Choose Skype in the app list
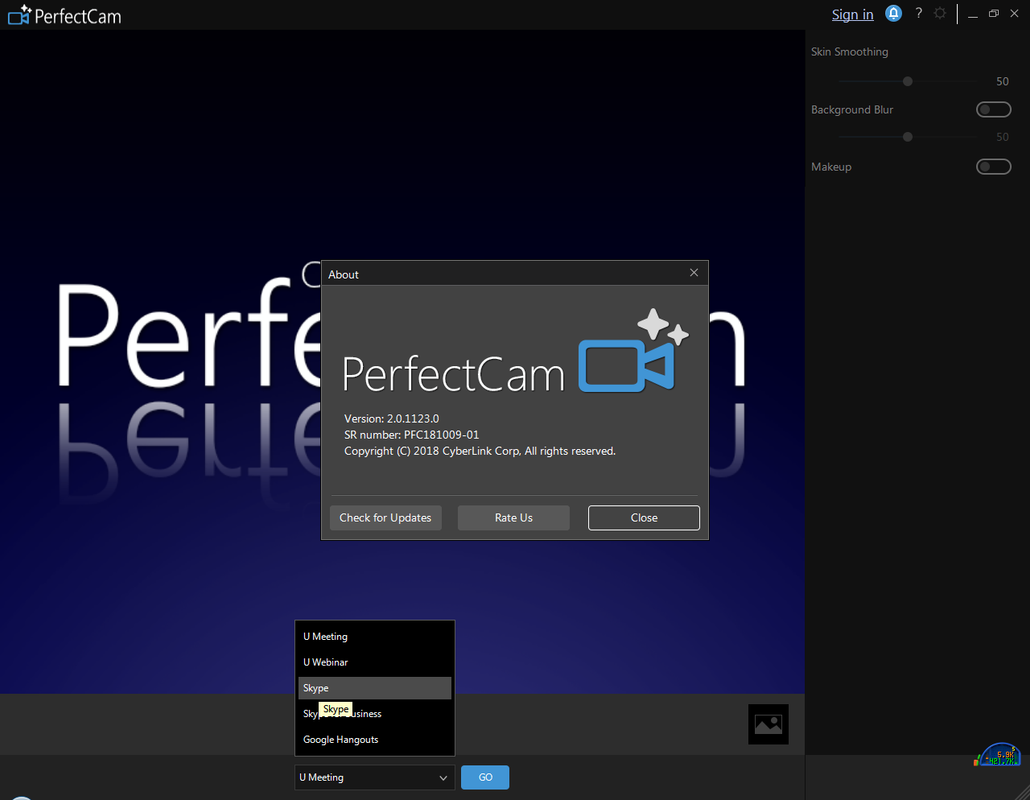Viewport: 1030px width, 800px height. [x=374, y=688]
